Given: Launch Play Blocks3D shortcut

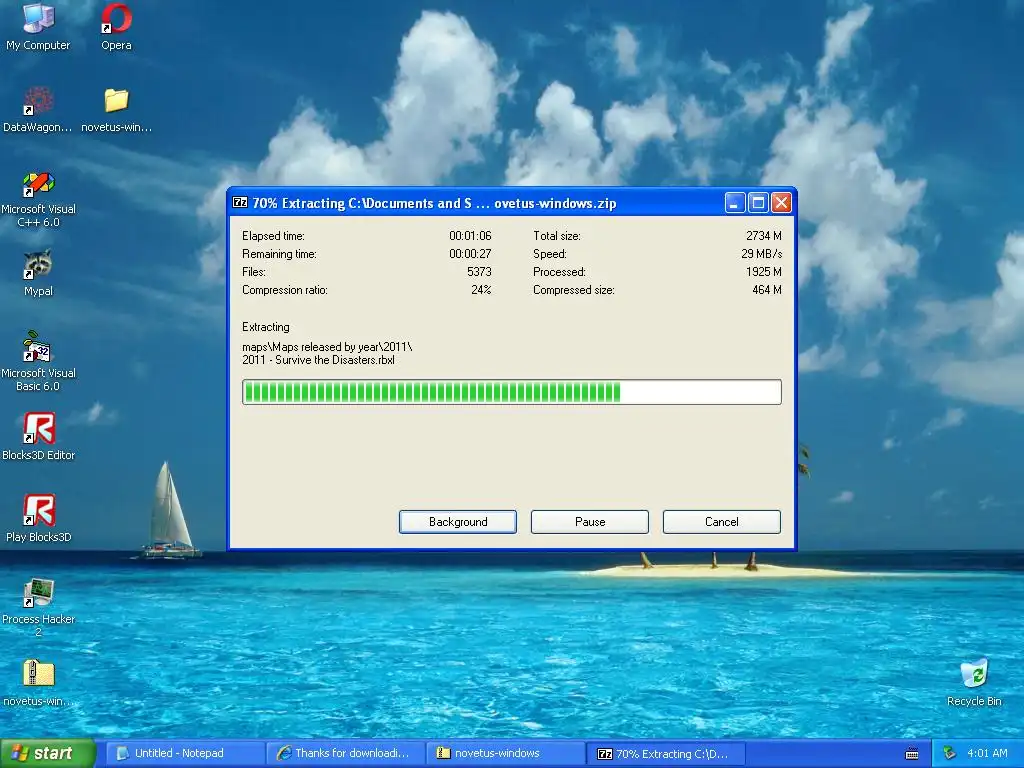Looking at the screenshot, I should (x=38, y=519).
